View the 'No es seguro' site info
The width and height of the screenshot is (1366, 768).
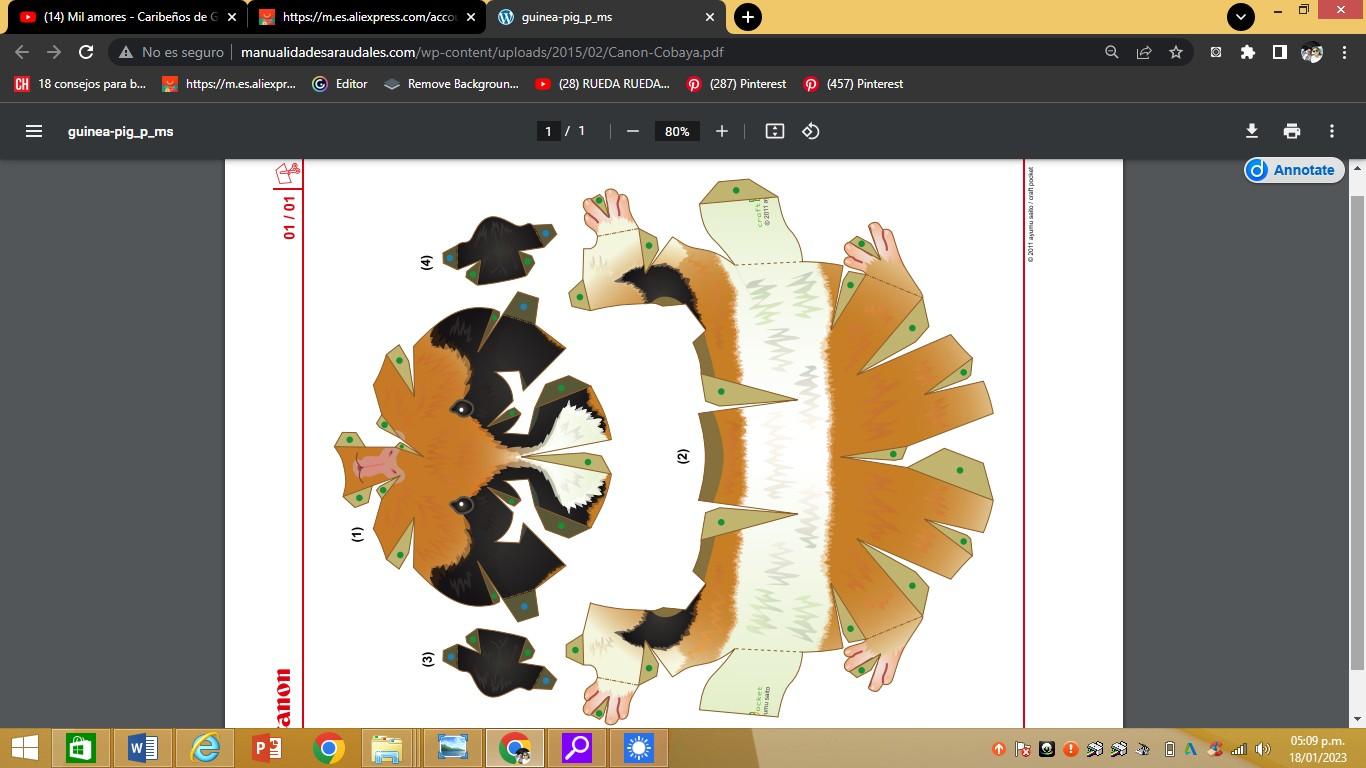[x=171, y=52]
